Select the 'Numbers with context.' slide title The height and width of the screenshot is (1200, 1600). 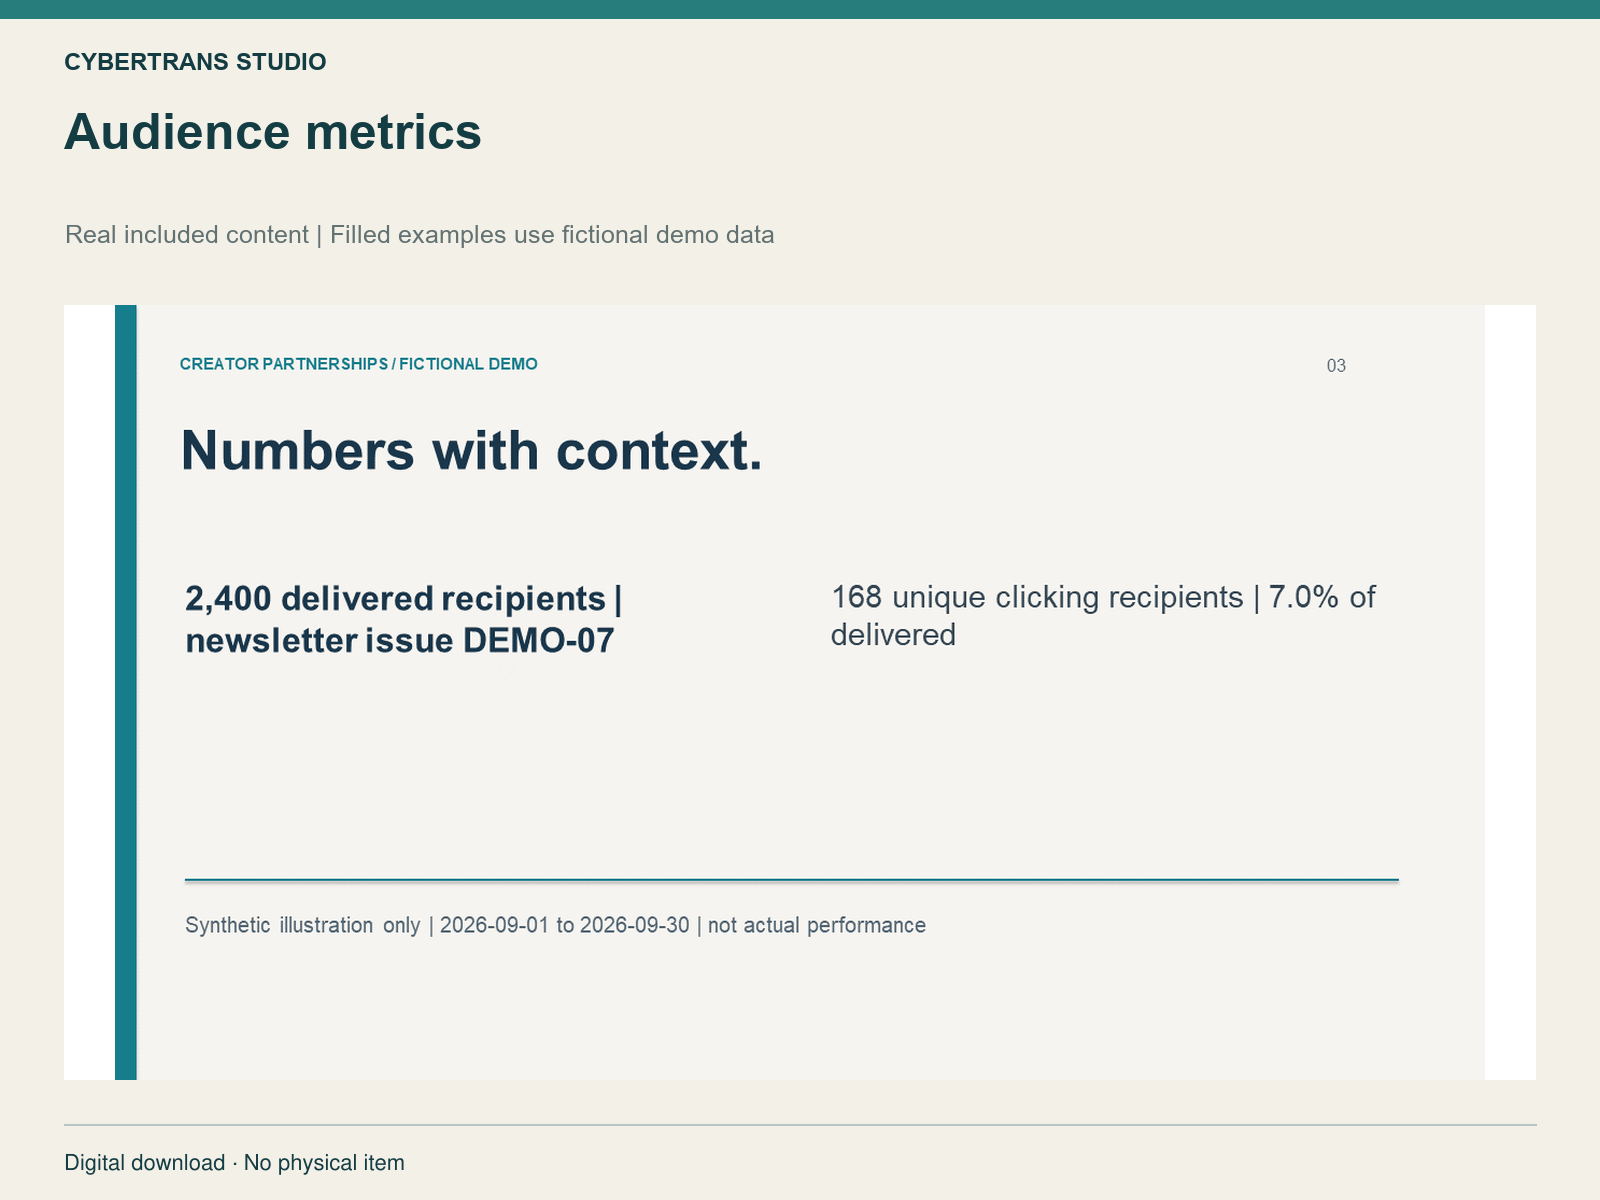coord(471,450)
